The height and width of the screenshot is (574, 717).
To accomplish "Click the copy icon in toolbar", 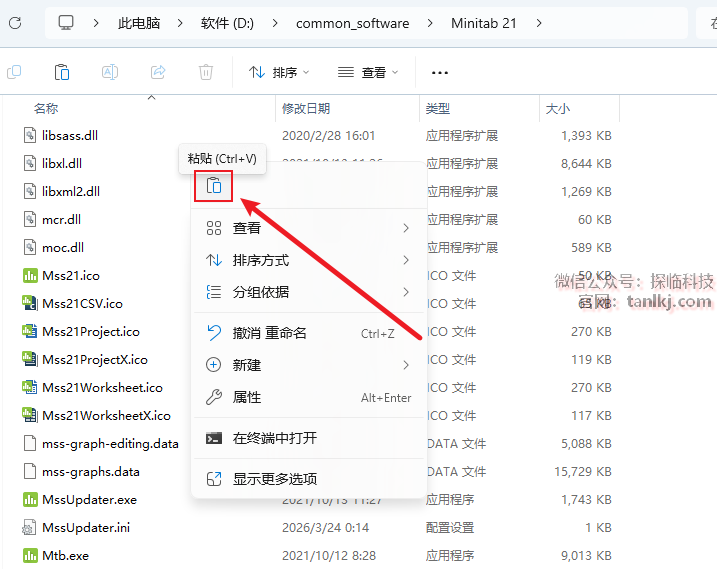I will pyautogui.click(x=14, y=72).
